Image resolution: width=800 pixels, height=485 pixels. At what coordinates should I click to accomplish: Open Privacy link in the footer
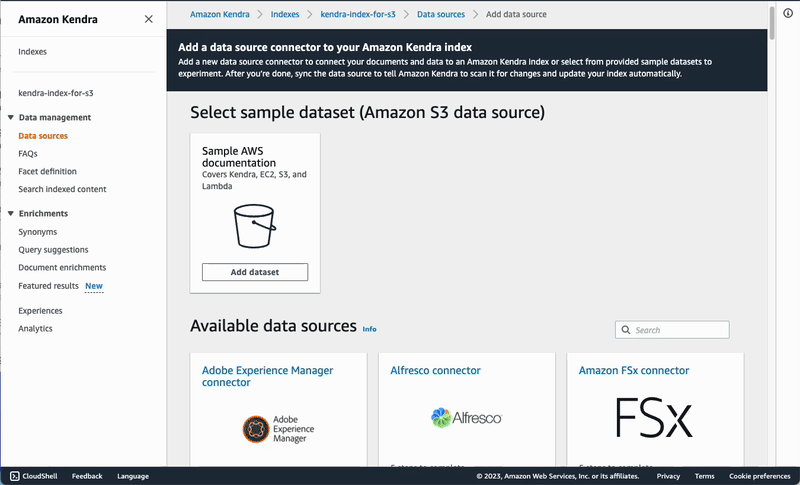point(668,476)
